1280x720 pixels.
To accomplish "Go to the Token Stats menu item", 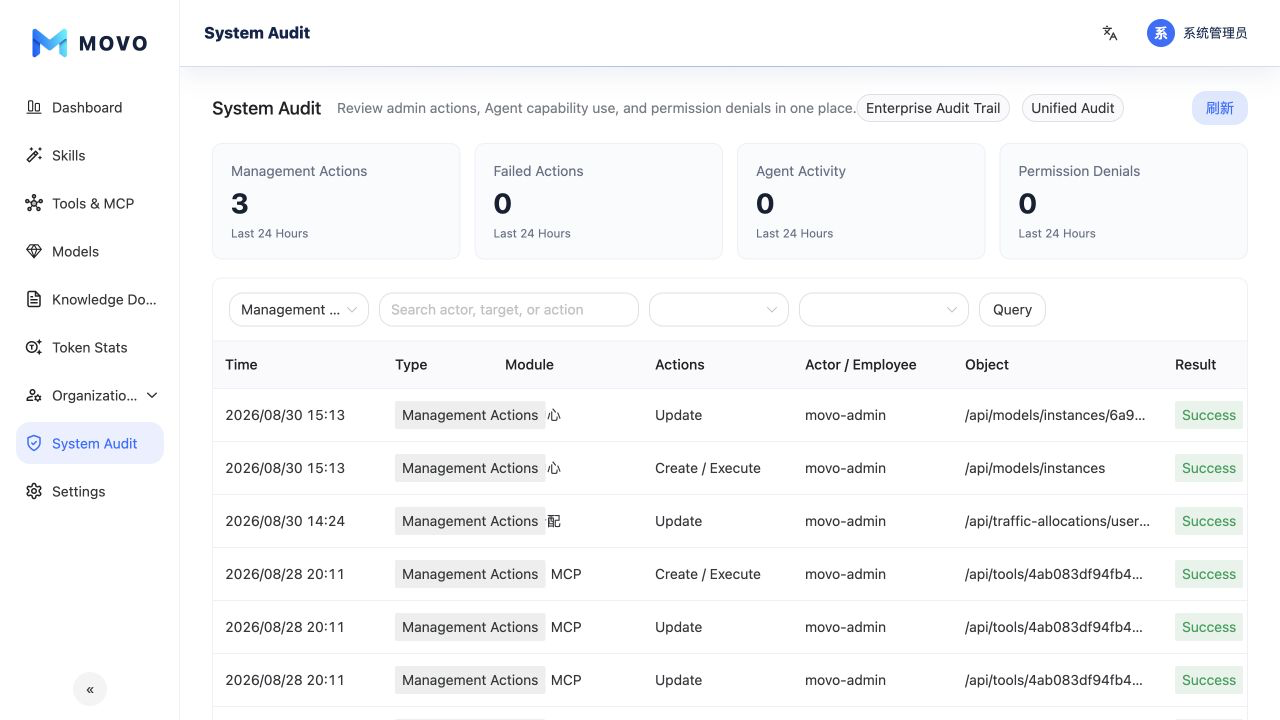I will click(90, 347).
